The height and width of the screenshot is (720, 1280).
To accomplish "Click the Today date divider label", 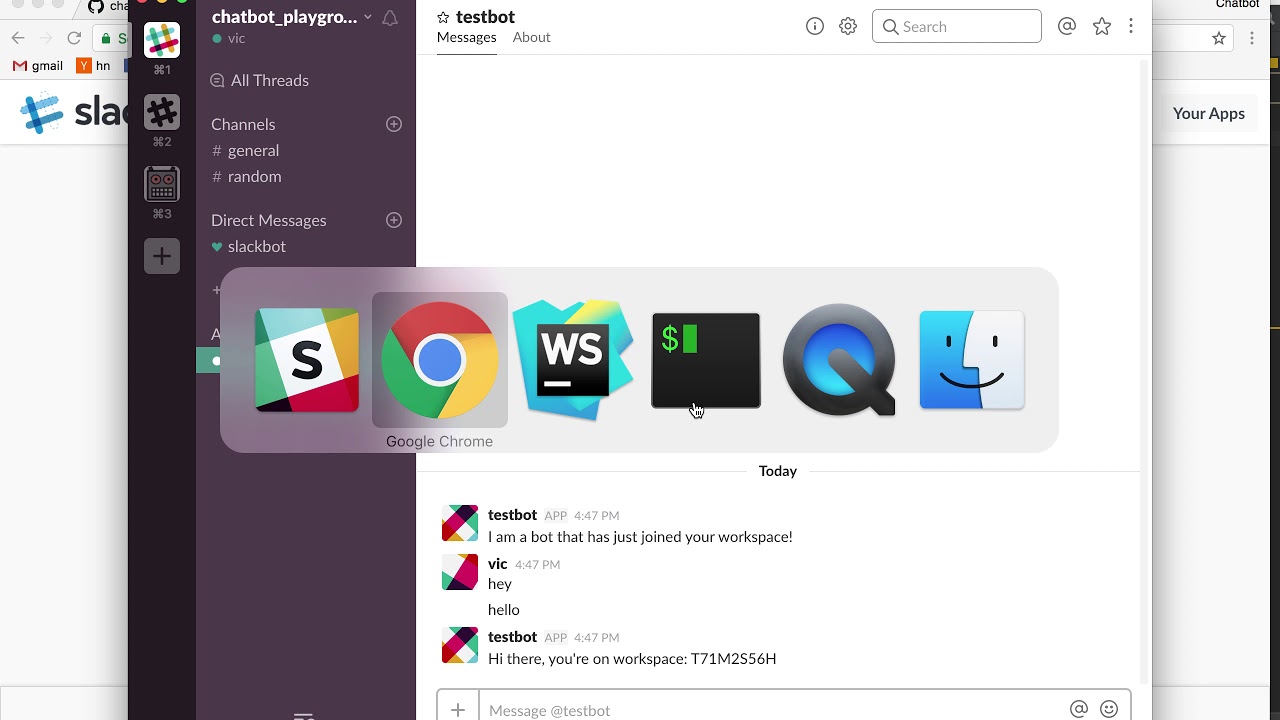I will tap(778, 471).
